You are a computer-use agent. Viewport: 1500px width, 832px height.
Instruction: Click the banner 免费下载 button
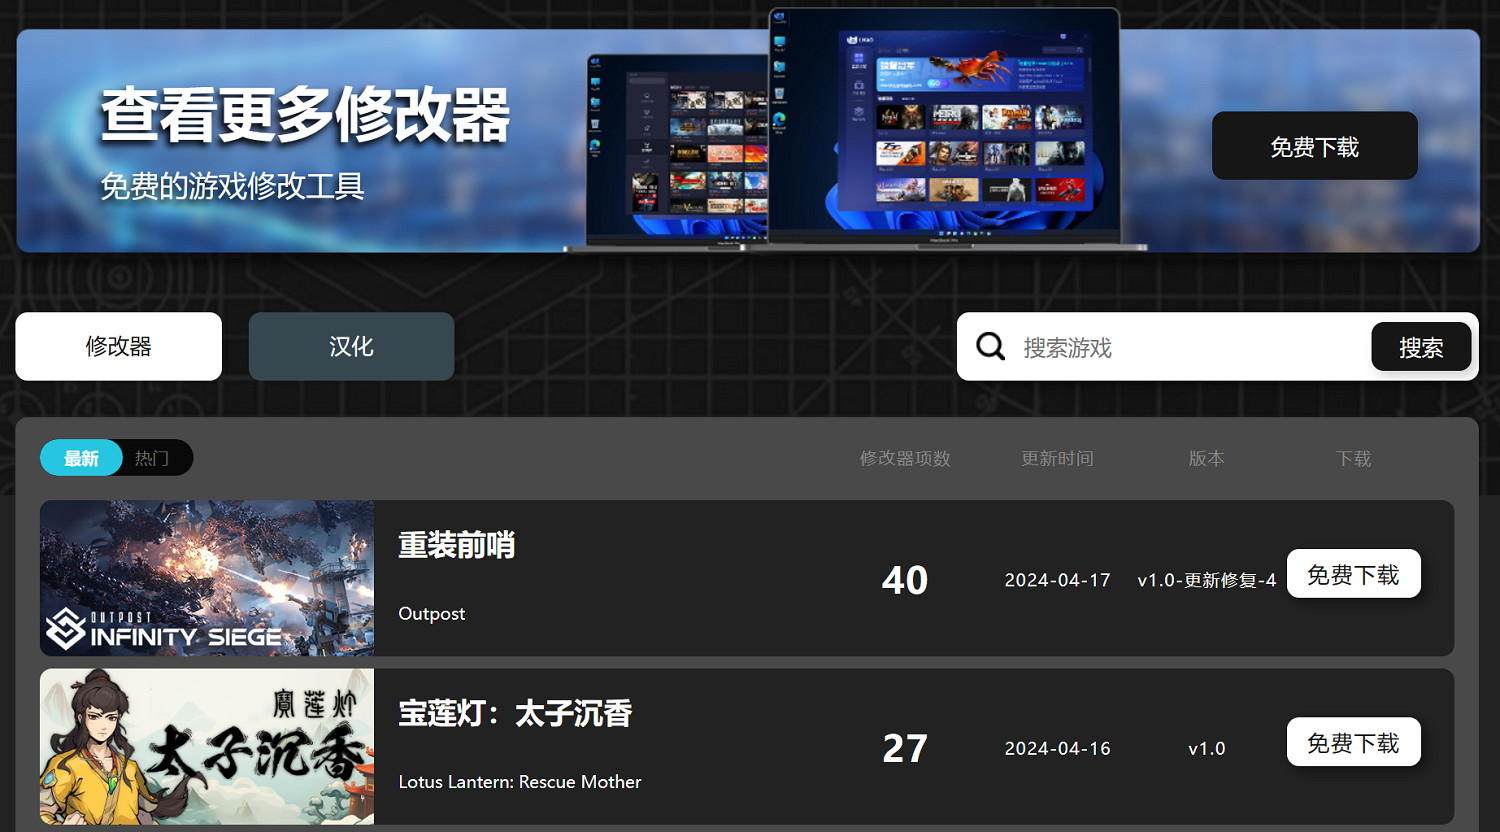click(1314, 145)
